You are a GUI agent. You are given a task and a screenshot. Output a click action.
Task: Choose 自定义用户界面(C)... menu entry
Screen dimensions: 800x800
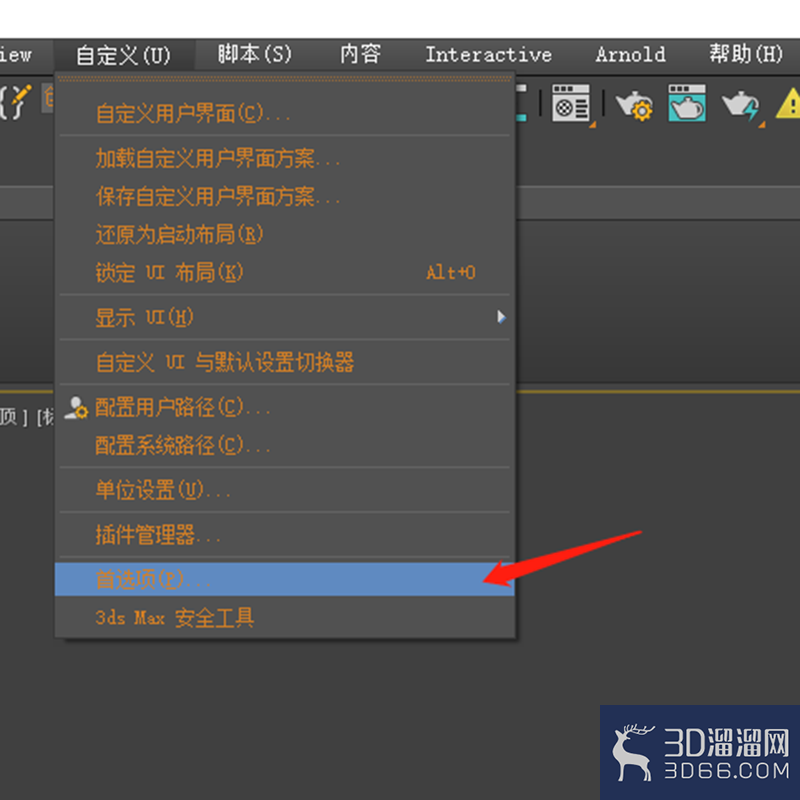[285, 113]
